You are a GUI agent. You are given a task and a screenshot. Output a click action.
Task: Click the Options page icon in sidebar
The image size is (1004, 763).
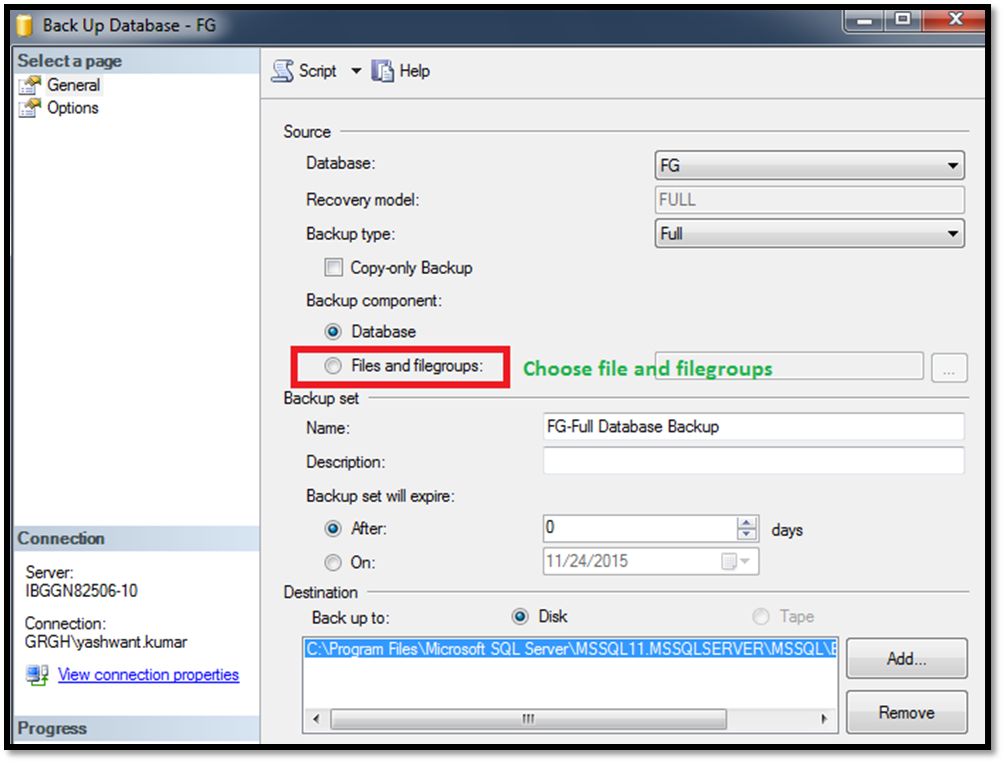click(x=30, y=107)
